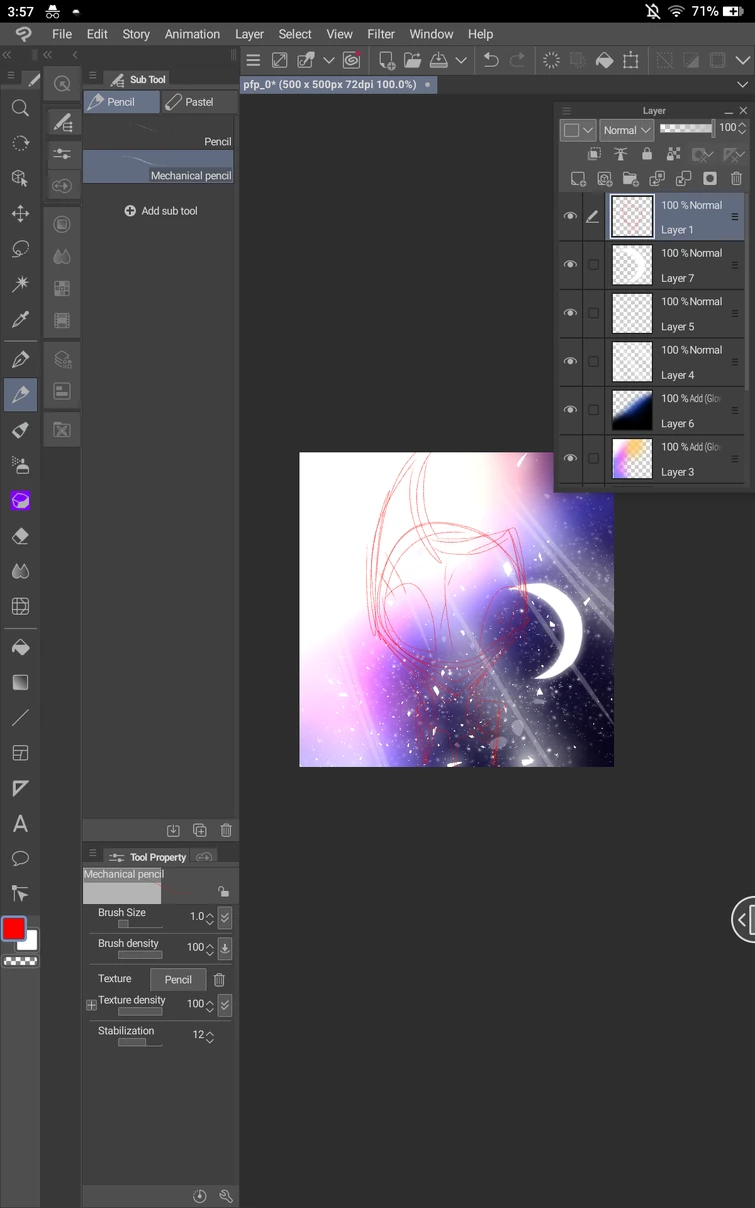Toggle the lock icon in Tool Property preview

(223, 891)
